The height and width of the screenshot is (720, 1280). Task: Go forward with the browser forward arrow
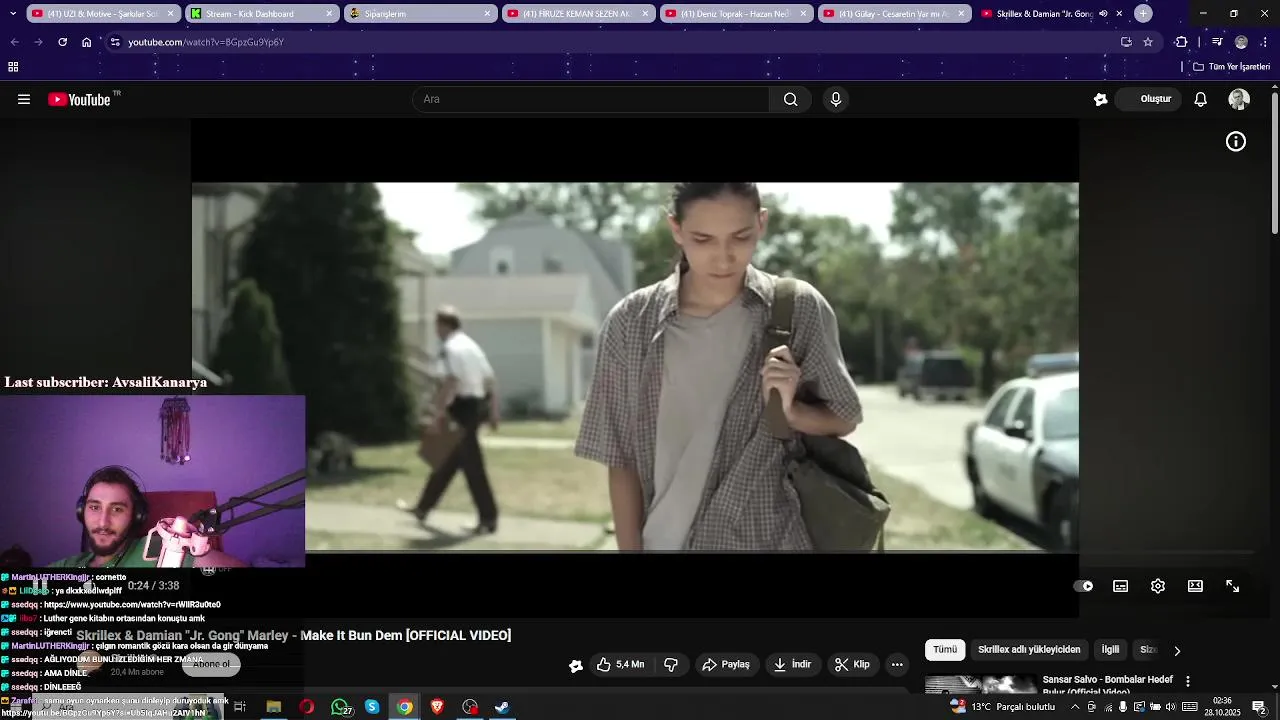38,42
